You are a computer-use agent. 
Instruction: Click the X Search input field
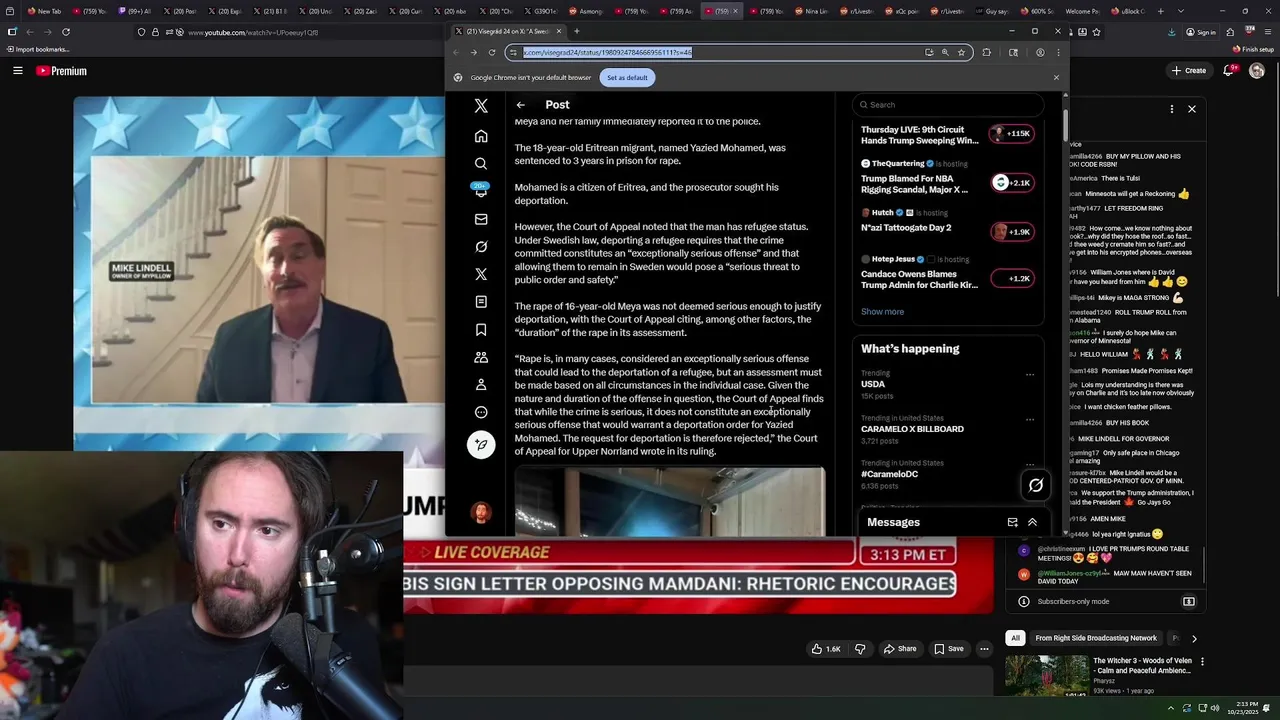pyautogui.click(x=948, y=105)
